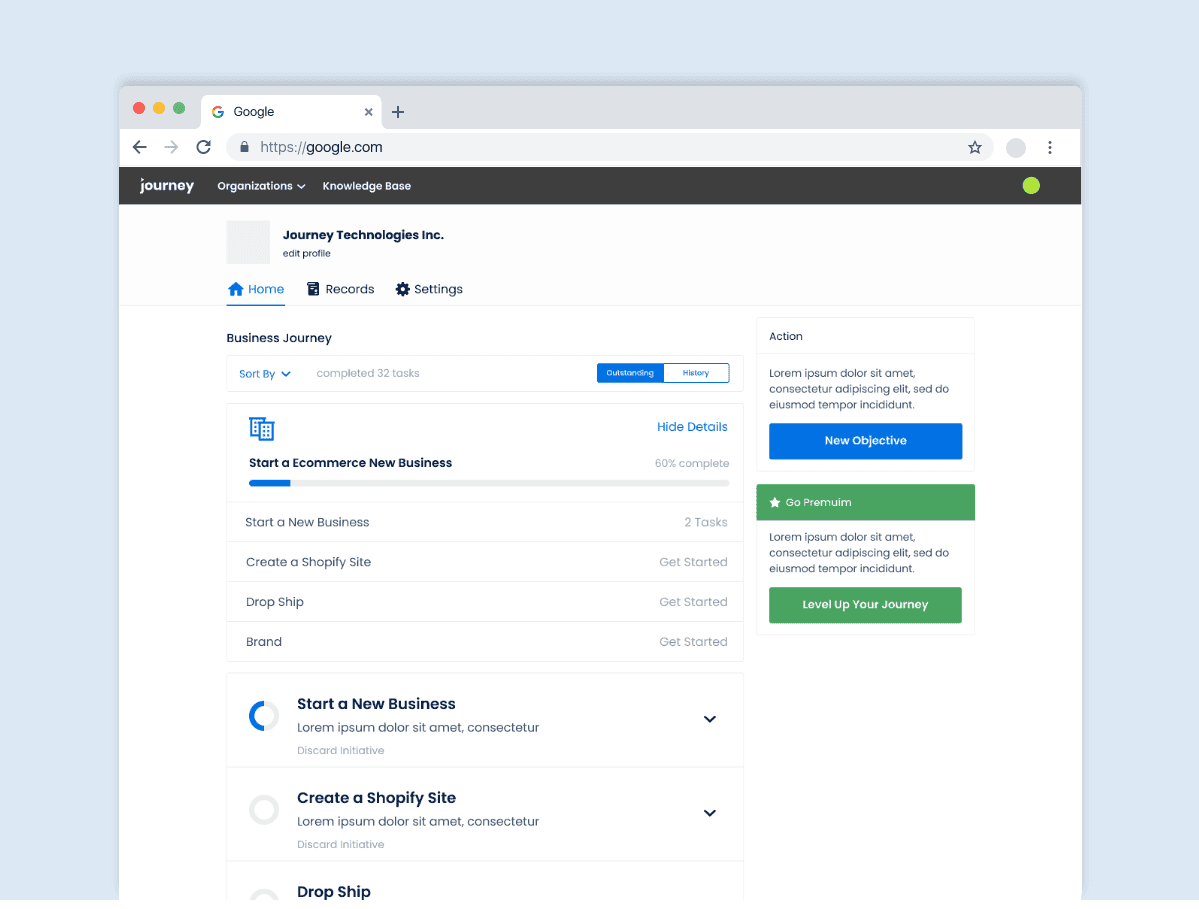Click the Start a New Business list row
1199x909 pixels.
click(x=485, y=523)
